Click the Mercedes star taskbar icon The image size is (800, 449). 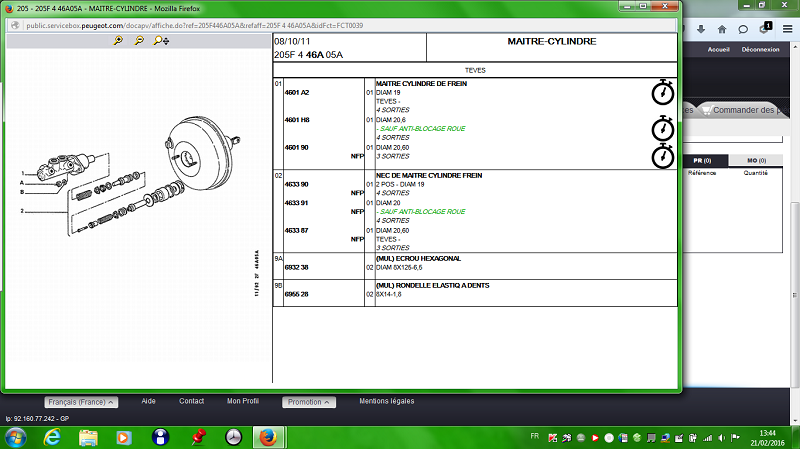pyautogui.click(x=233, y=437)
